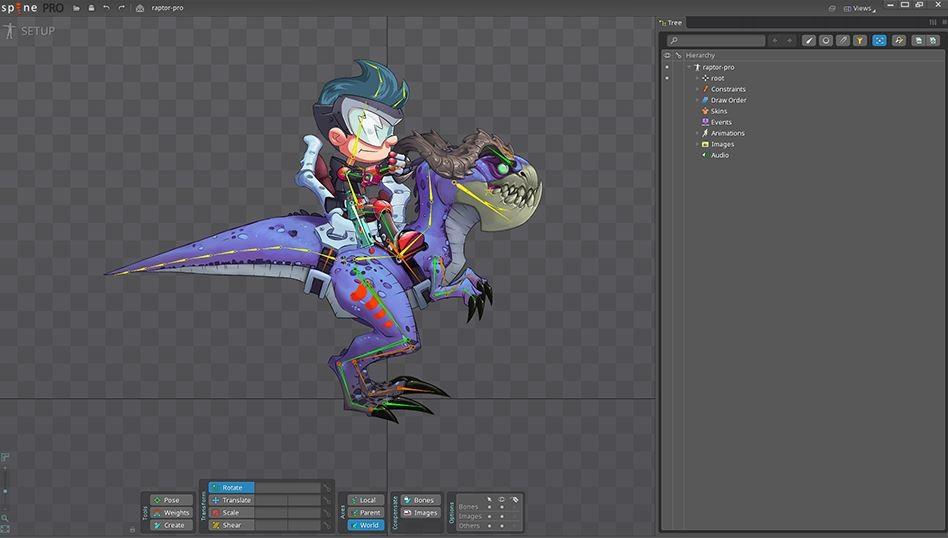Toggle the blue center-on-selection button

tap(879, 41)
